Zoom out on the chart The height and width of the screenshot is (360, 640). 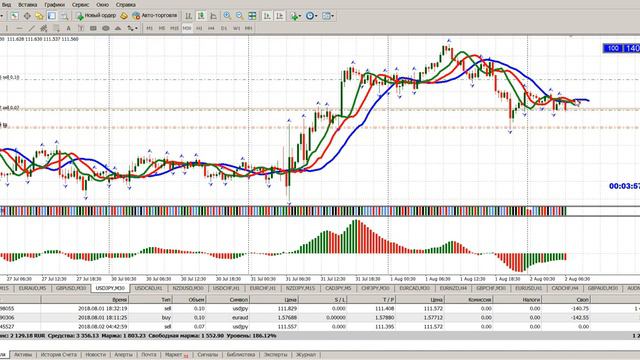click(240, 16)
